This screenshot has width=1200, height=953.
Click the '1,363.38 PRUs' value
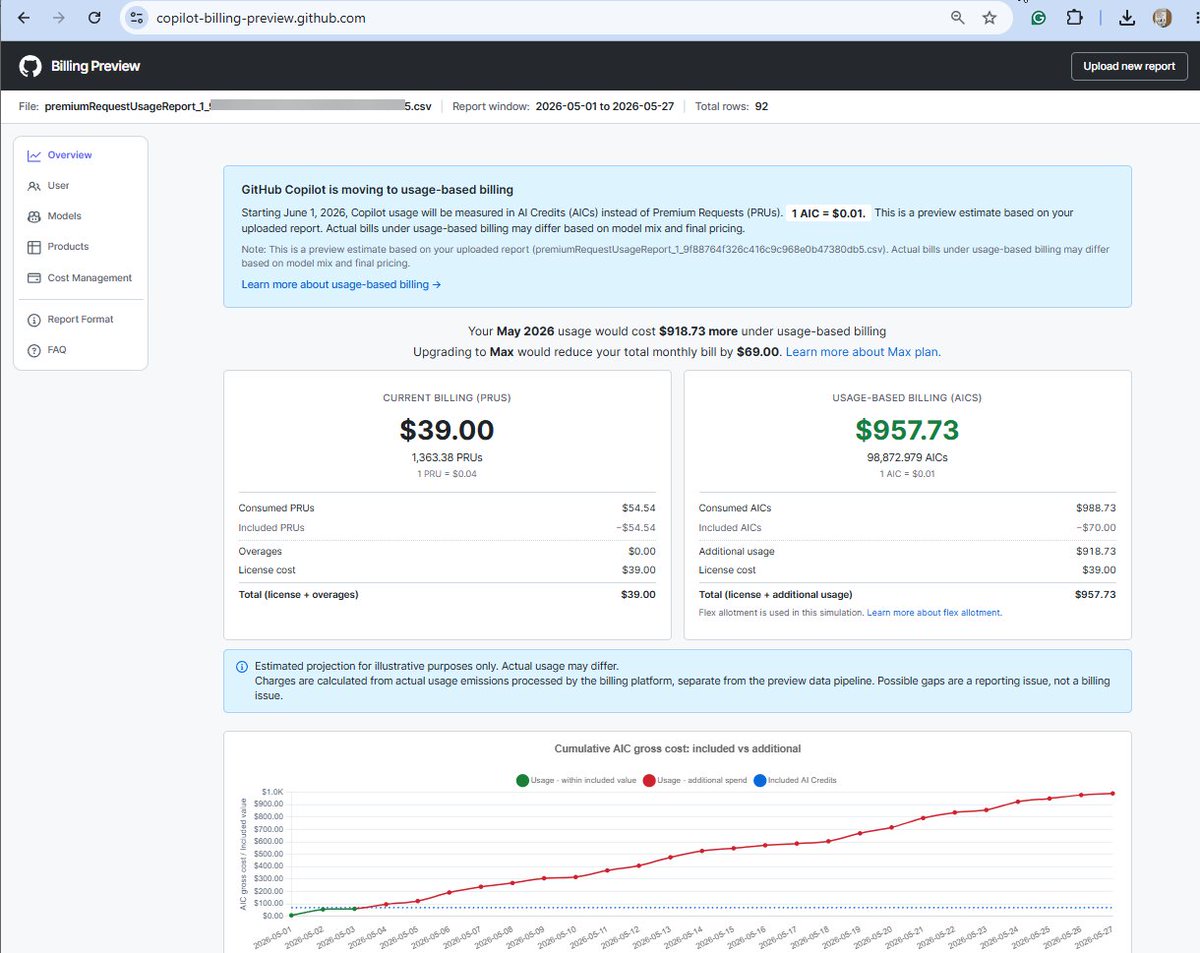pyautogui.click(x=447, y=457)
